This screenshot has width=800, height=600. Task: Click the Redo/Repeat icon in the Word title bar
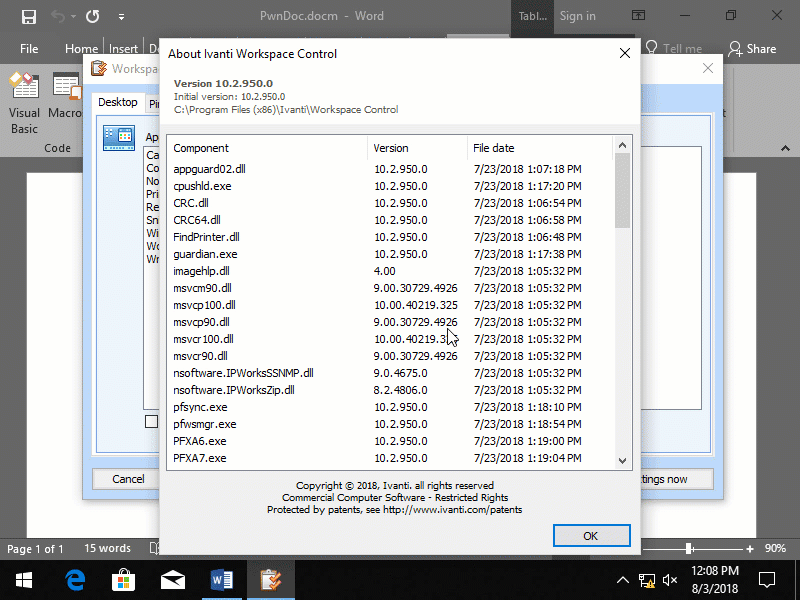pyautogui.click(x=92, y=16)
